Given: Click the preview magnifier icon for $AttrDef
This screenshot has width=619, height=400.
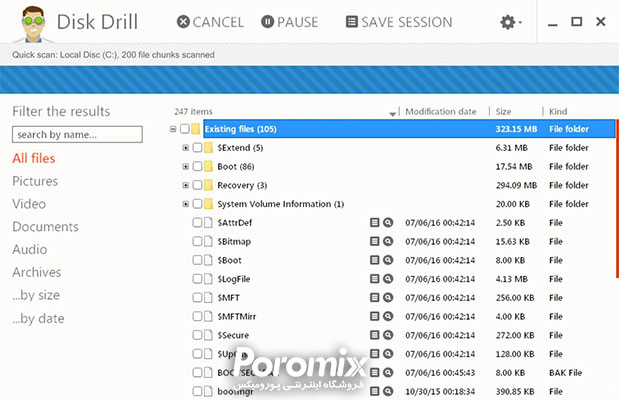Looking at the screenshot, I should [388, 222].
